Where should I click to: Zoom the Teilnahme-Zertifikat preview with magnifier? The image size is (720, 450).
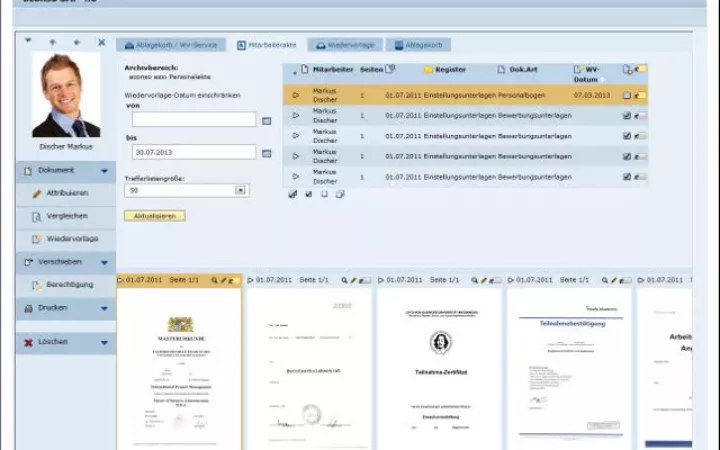click(x=474, y=280)
